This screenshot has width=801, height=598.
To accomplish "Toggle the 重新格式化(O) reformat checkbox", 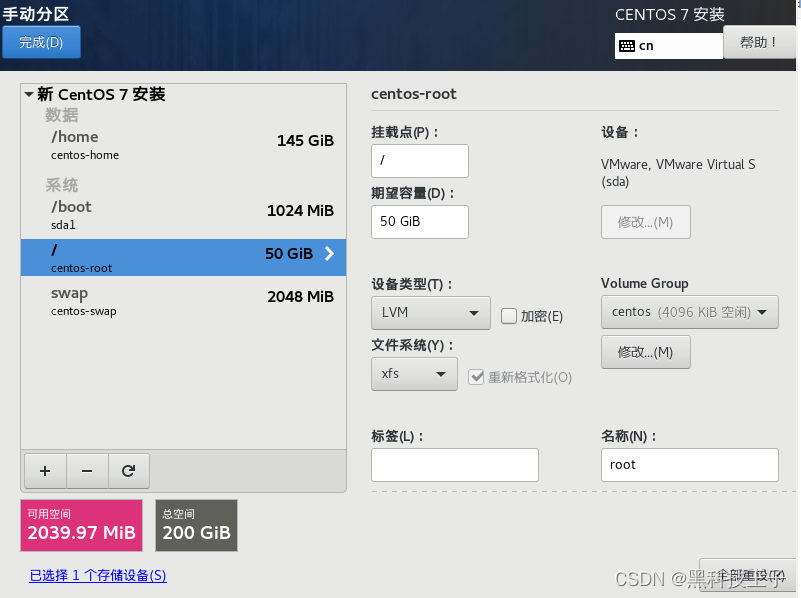I will [x=476, y=377].
